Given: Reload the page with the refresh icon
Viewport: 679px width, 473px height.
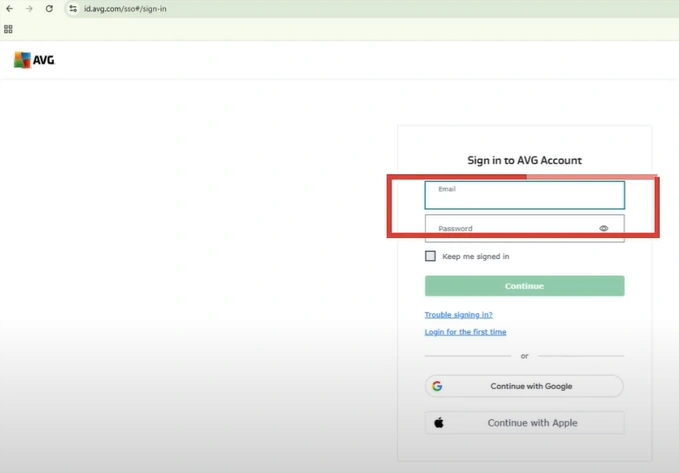Looking at the screenshot, I should [49, 9].
